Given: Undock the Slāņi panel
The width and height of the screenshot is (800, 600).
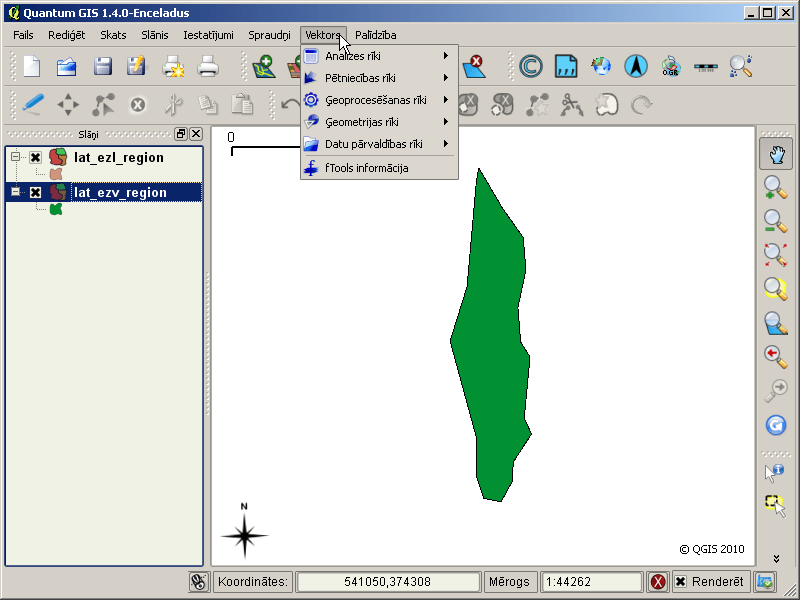Looking at the screenshot, I should [x=181, y=134].
